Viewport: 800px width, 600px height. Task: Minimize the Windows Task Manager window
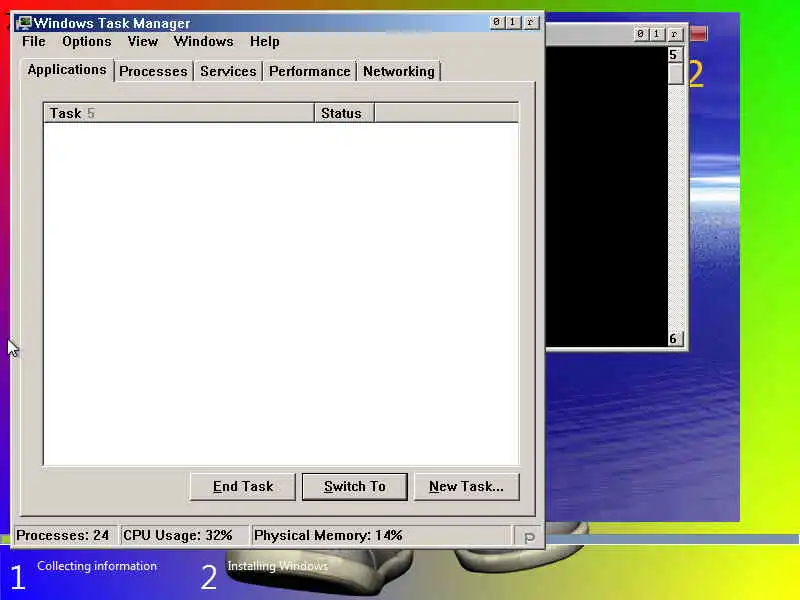coord(496,22)
